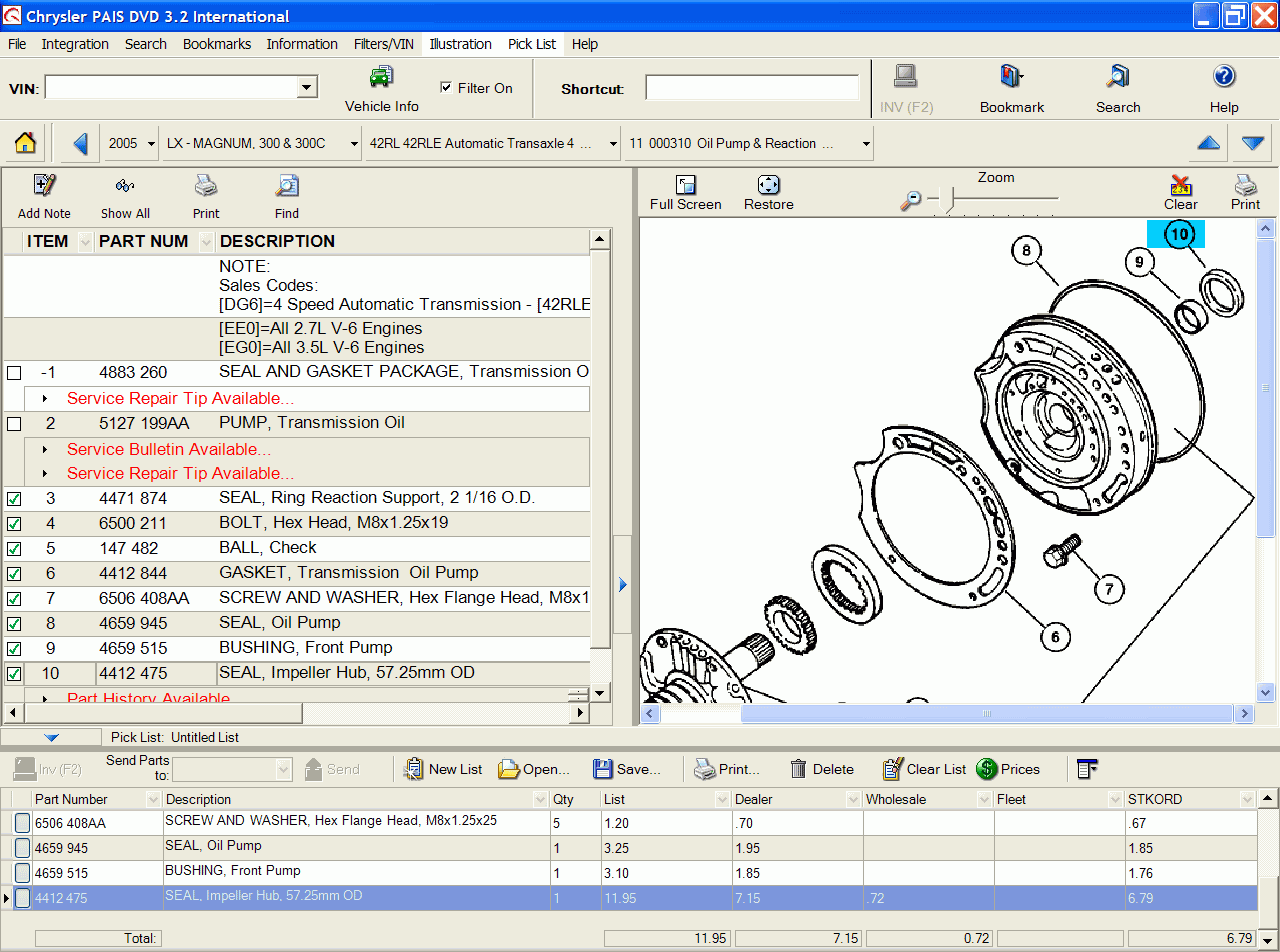Check the box for item 2 PUMP
Viewport: 1280px width, 952px height.
coord(14,424)
